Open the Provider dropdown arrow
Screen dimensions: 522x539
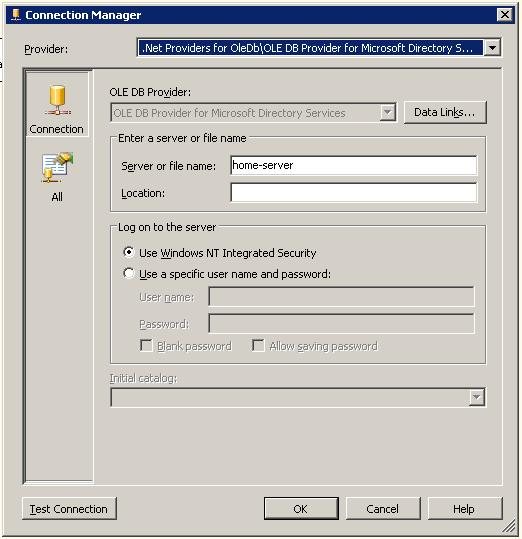point(492,48)
